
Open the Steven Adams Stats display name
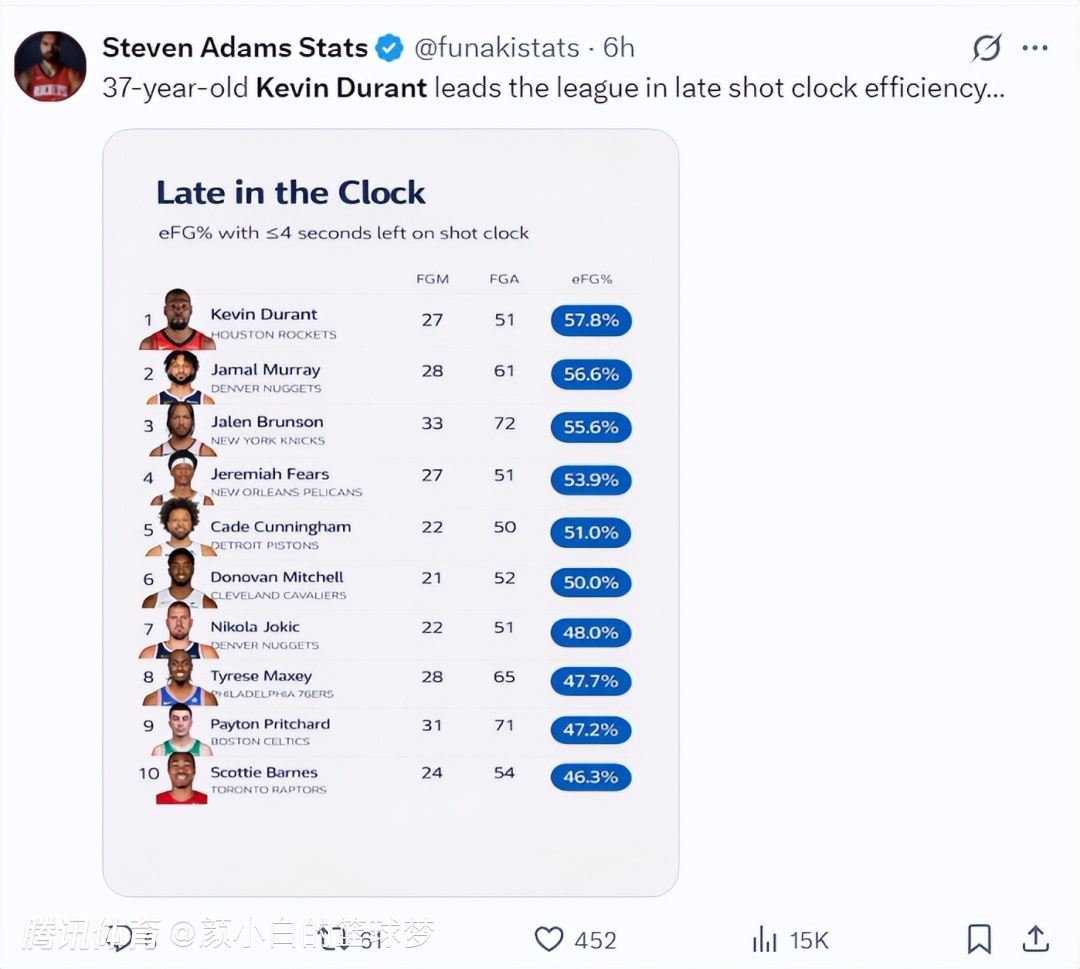point(235,48)
